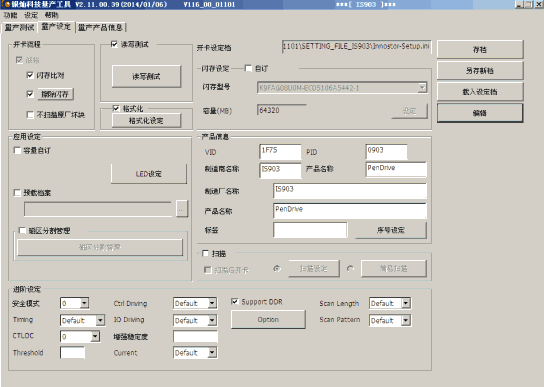Go to the 量产产品信息 tab

[x=100, y=28]
